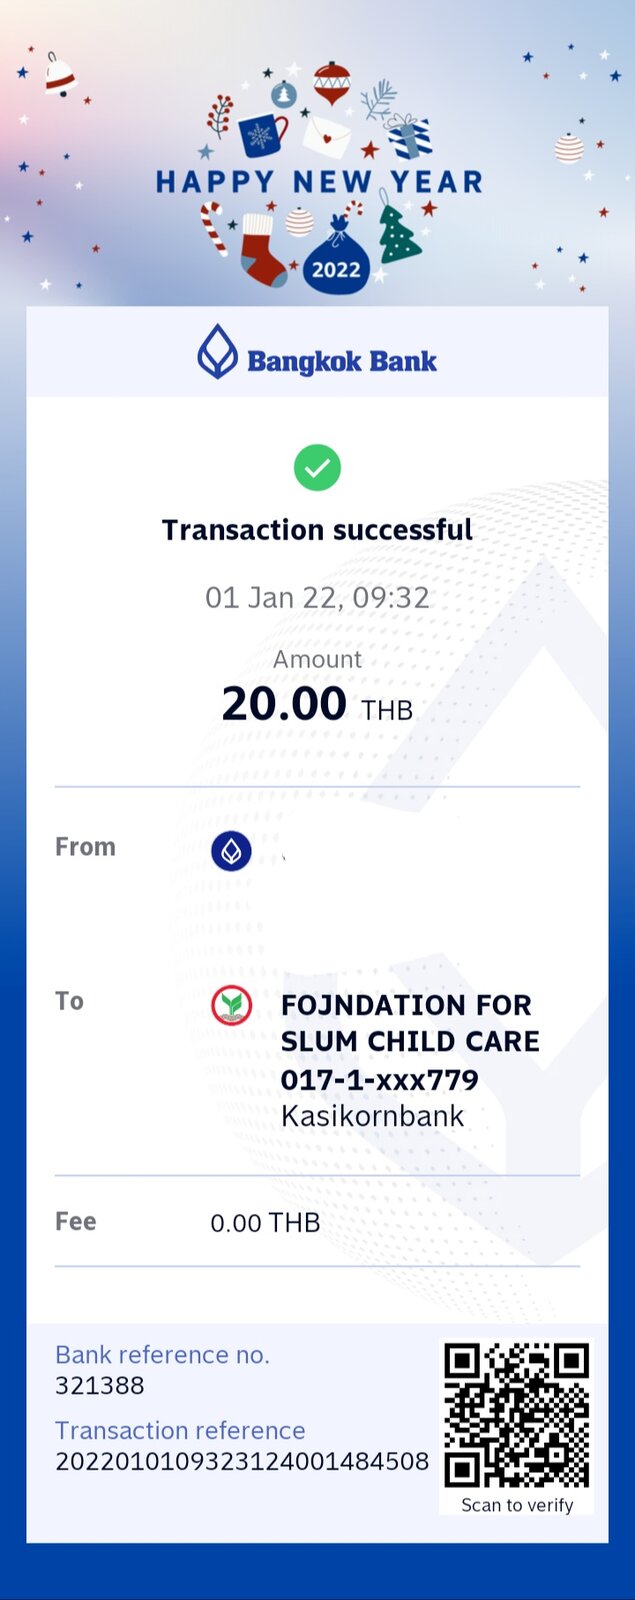Tap the recipient account number 017-1-xxx779
The image size is (635, 1600).
click(x=379, y=1079)
